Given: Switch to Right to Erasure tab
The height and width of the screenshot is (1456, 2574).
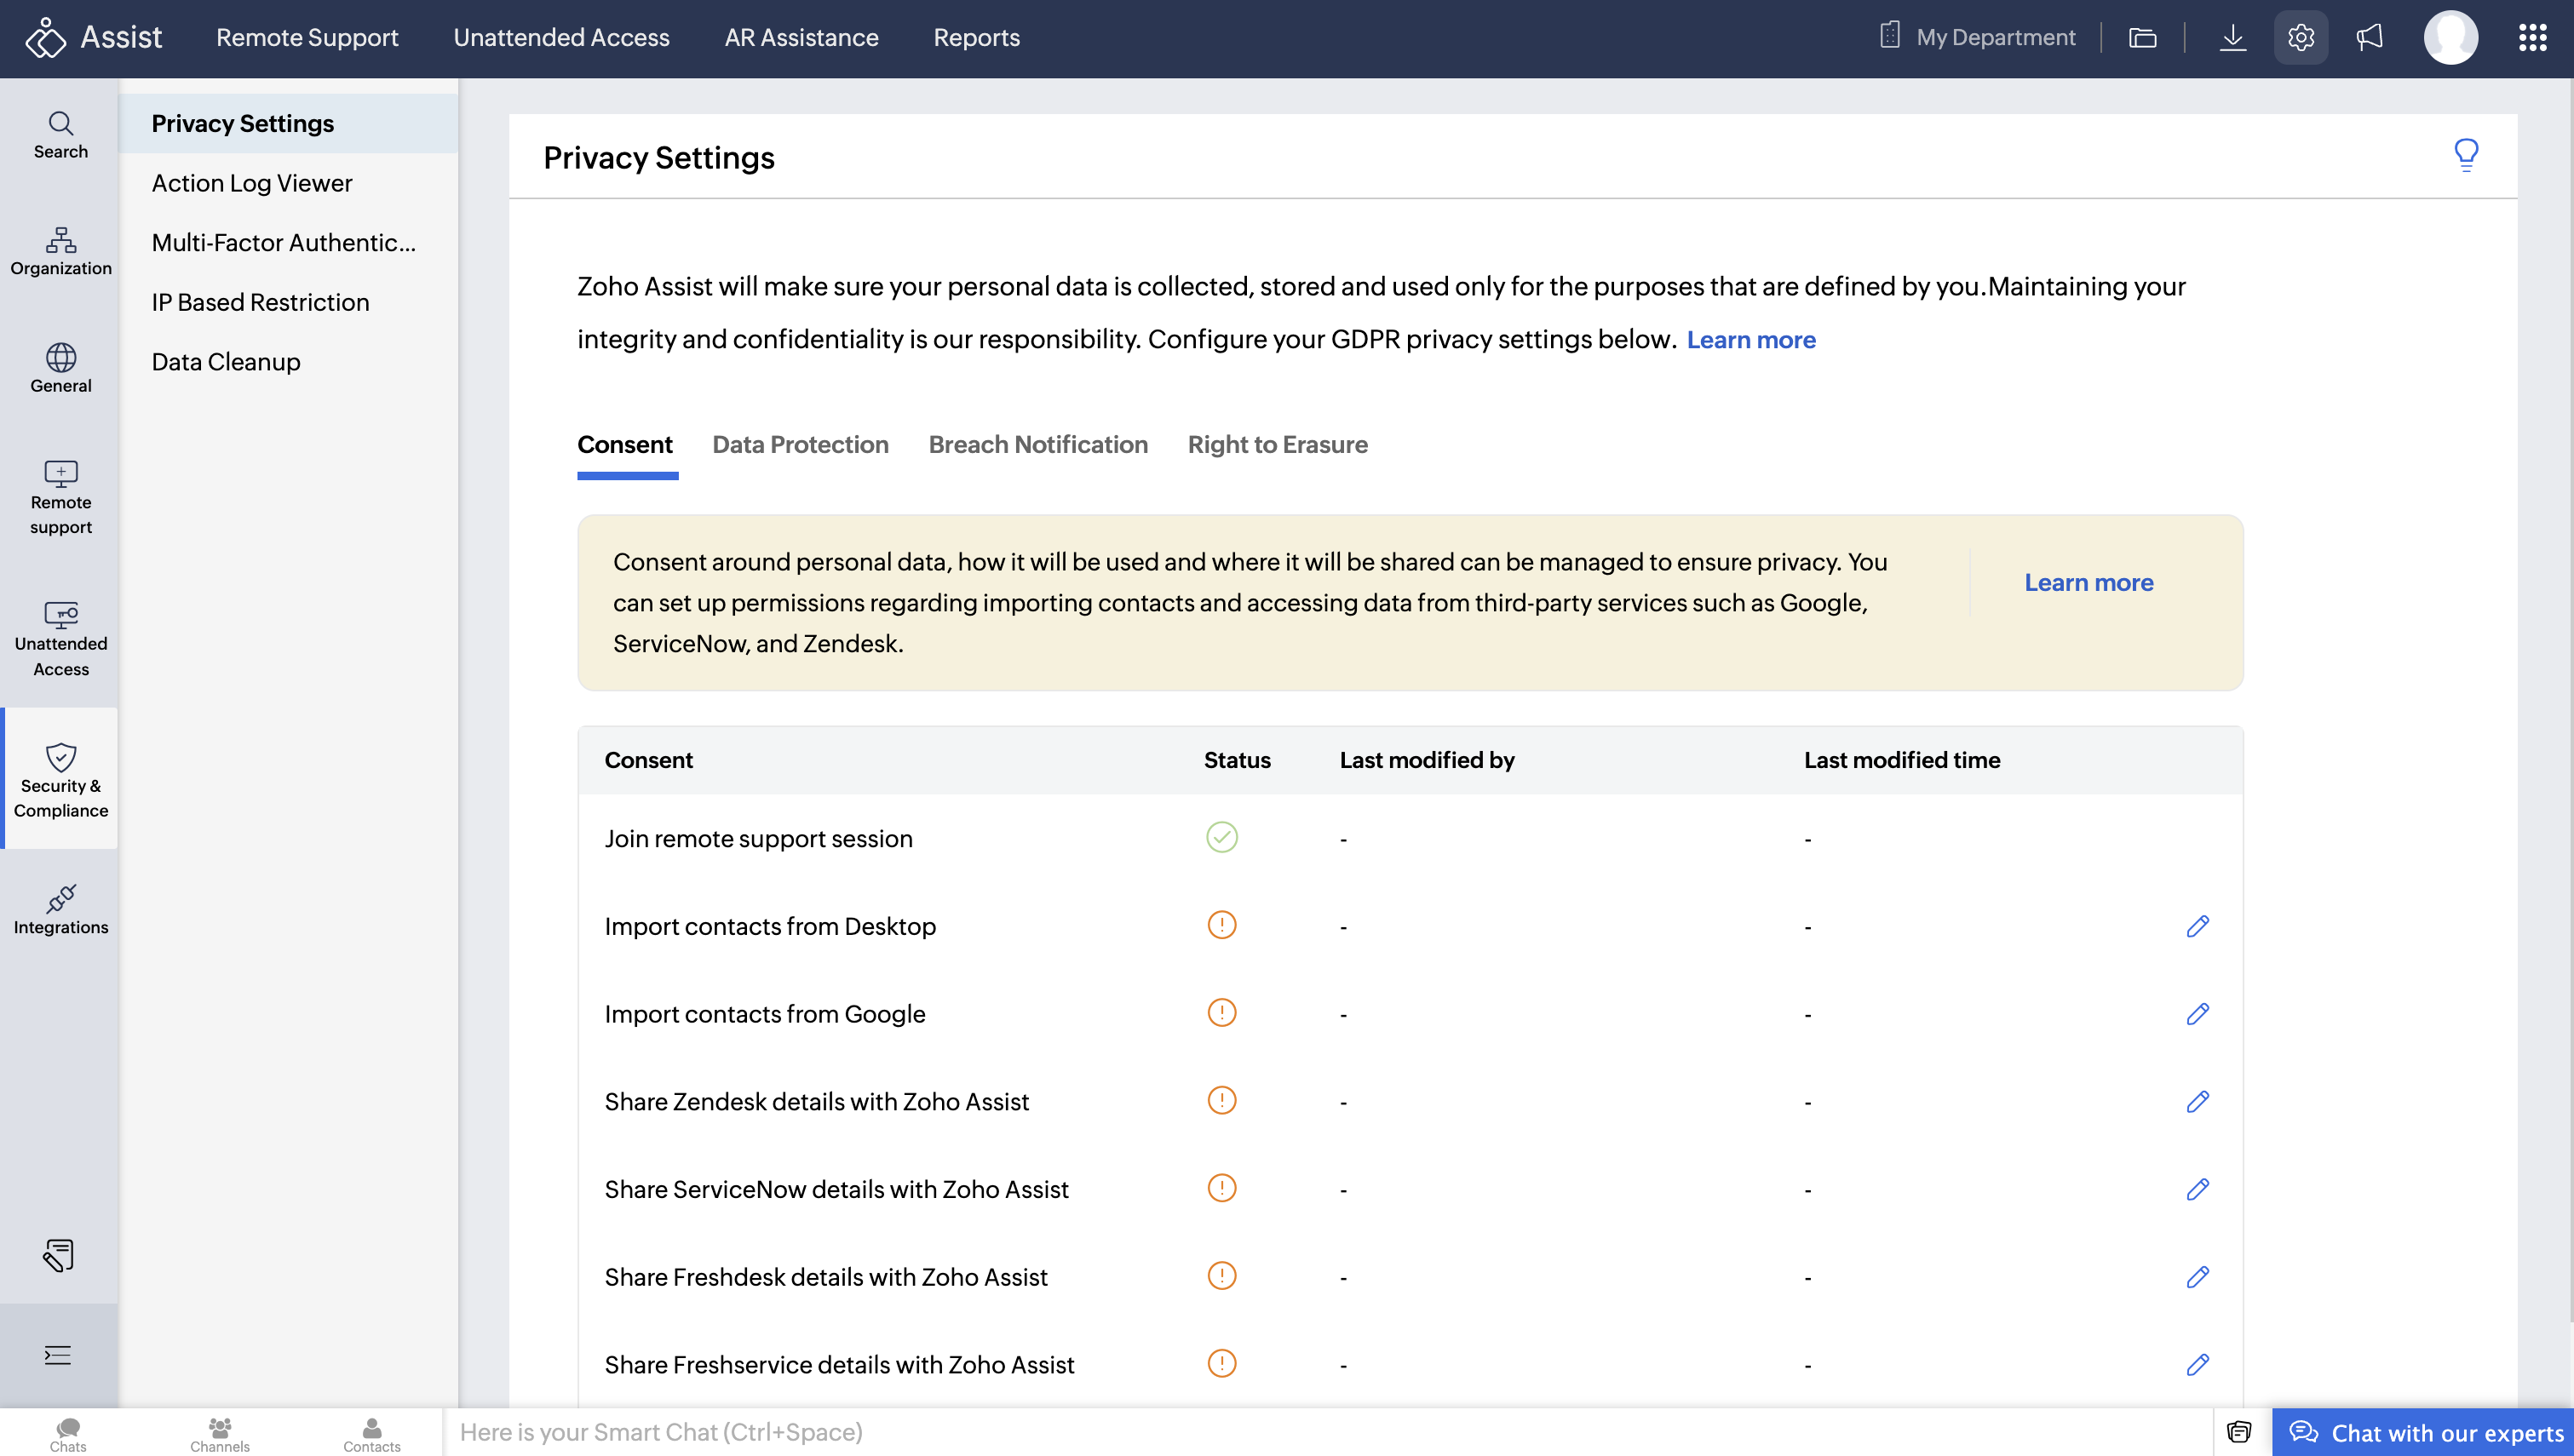Looking at the screenshot, I should (x=1277, y=445).
